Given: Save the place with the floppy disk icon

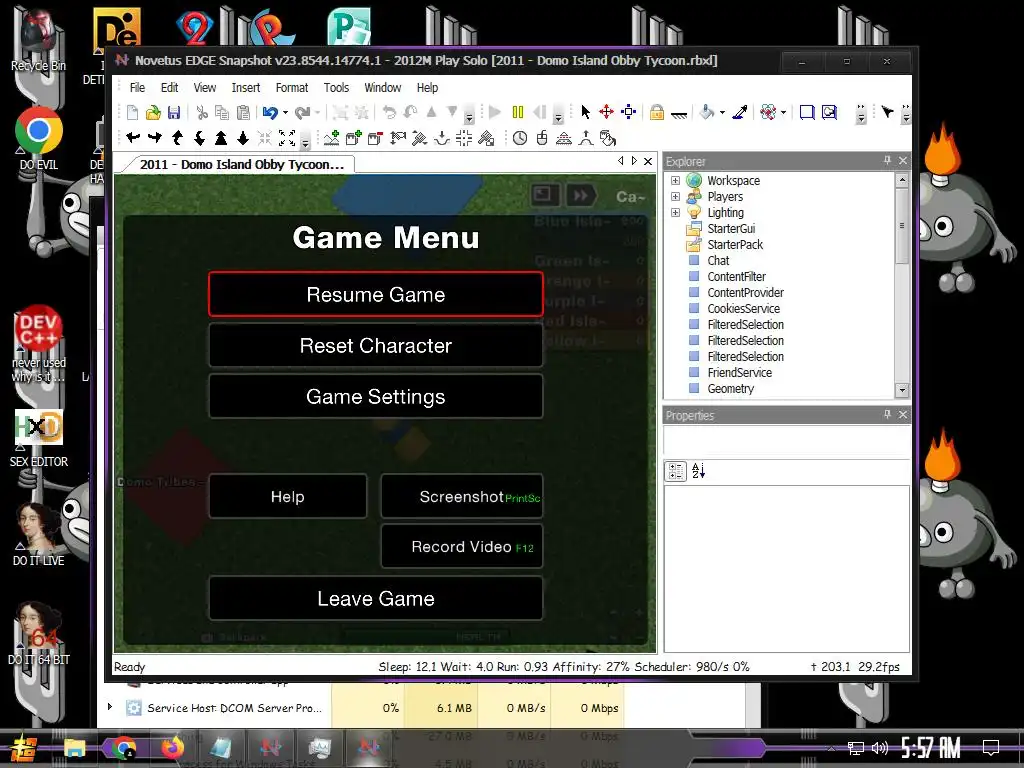Looking at the screenshot, I should pos(174,112).
